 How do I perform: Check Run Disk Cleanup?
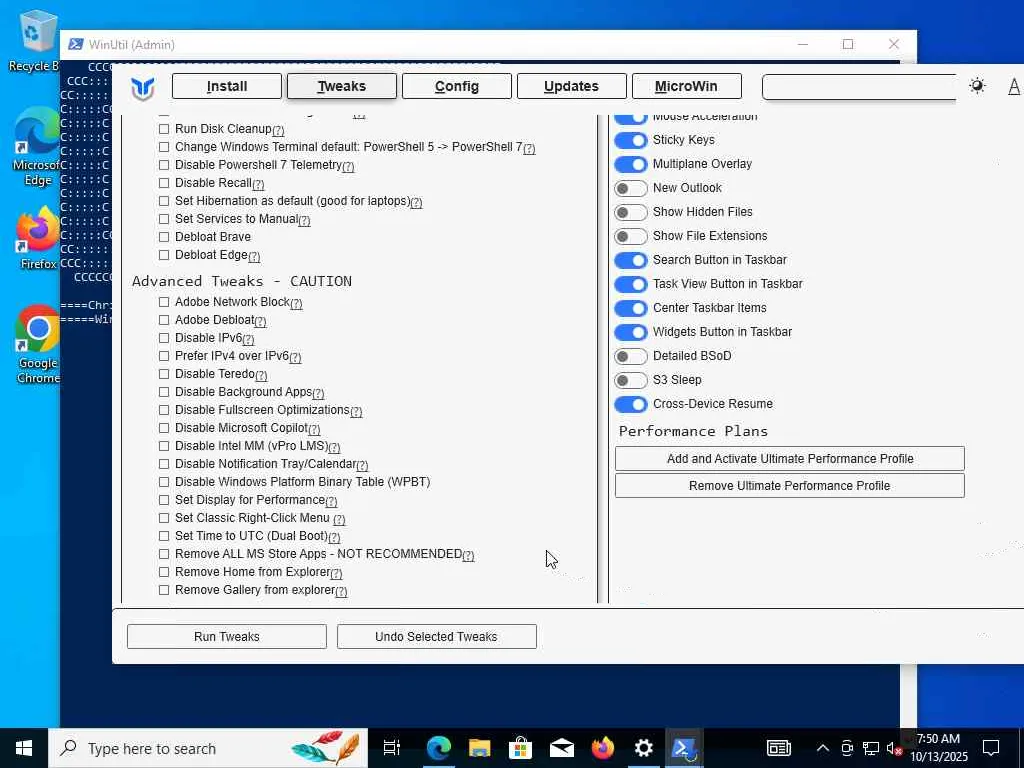pos(164,129)
